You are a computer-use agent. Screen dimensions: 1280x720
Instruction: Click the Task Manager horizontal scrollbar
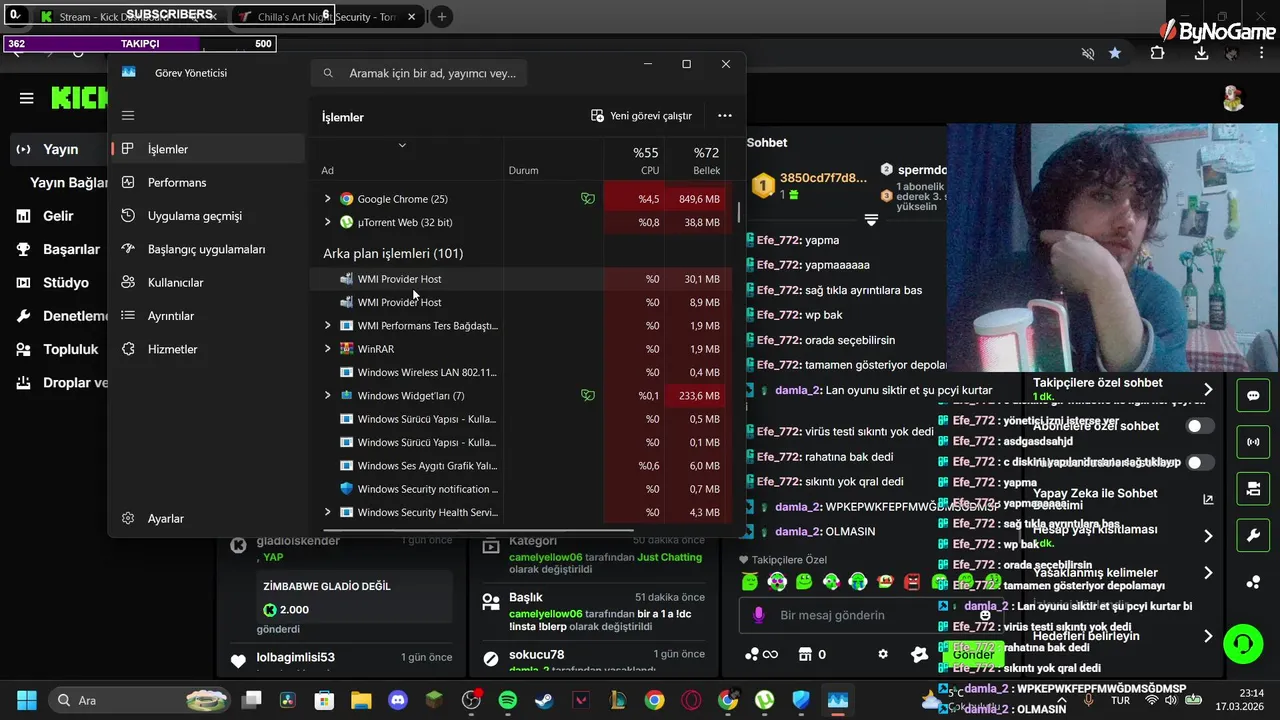point(476,530)
